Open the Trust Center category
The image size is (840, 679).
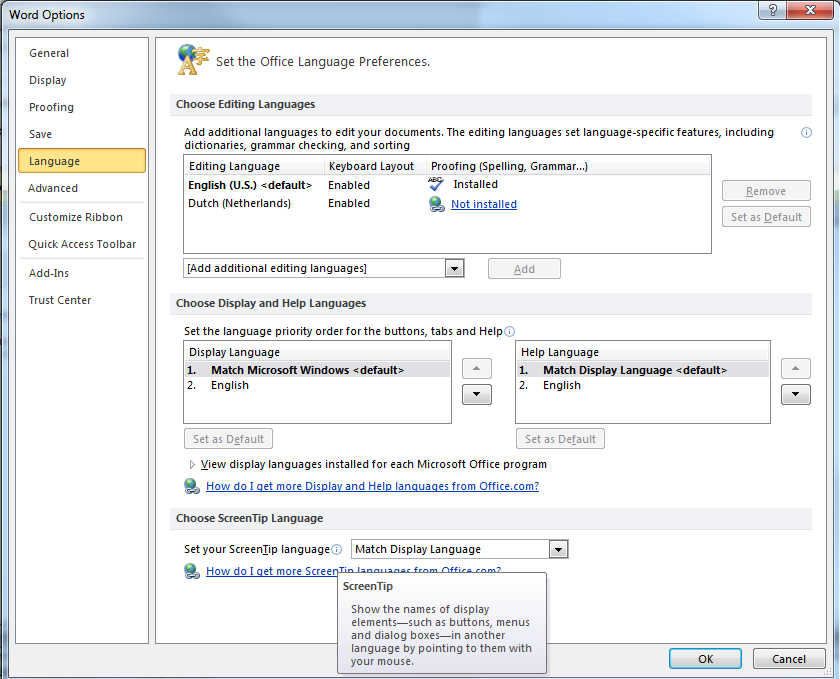(x=60, y=300)
